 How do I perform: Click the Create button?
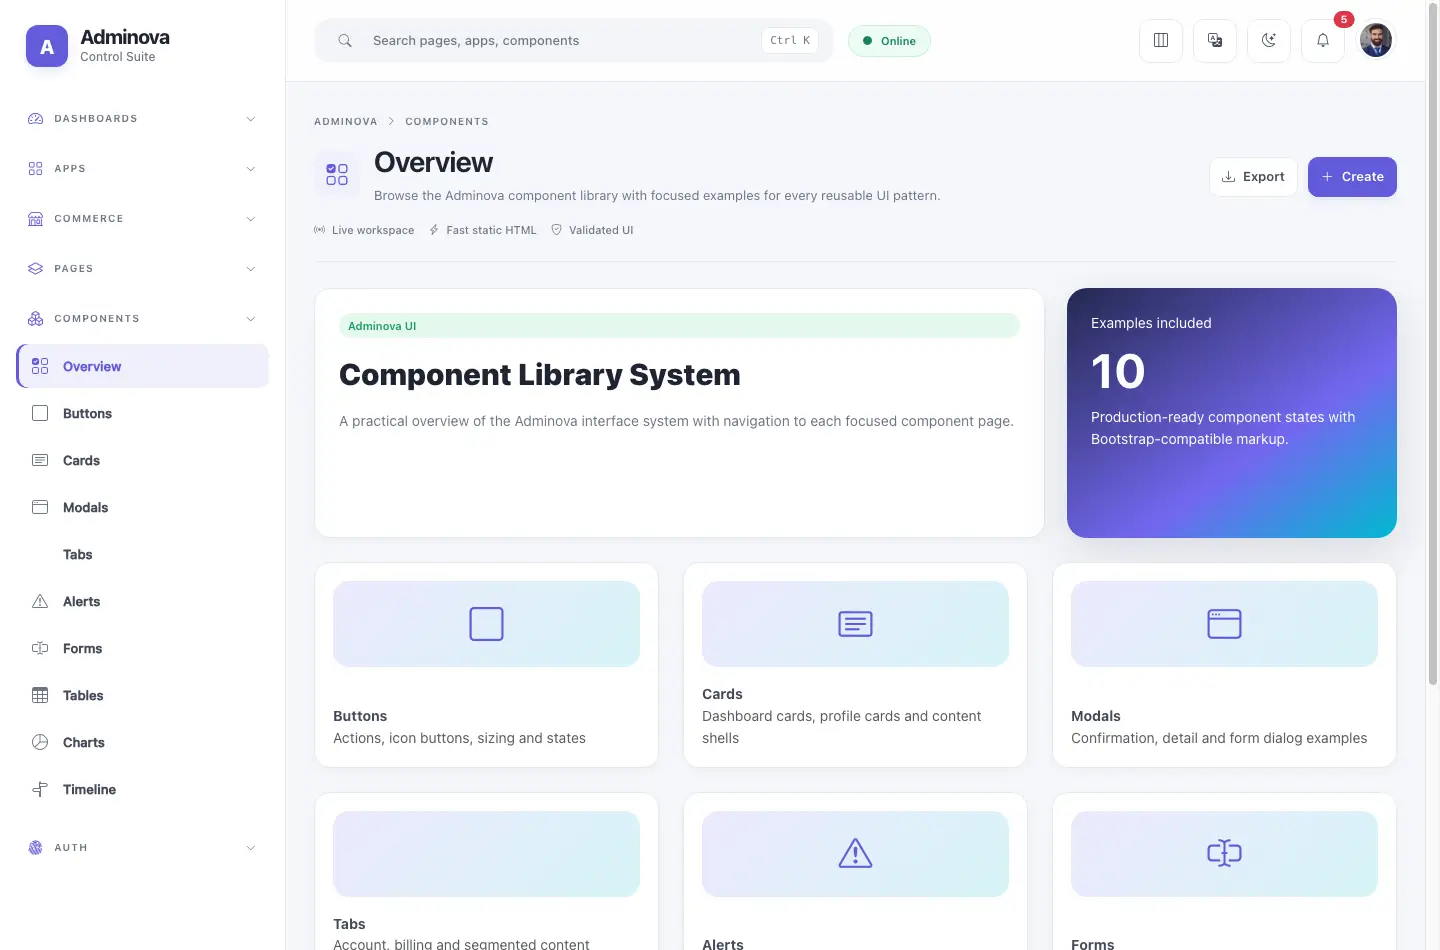1352,177
